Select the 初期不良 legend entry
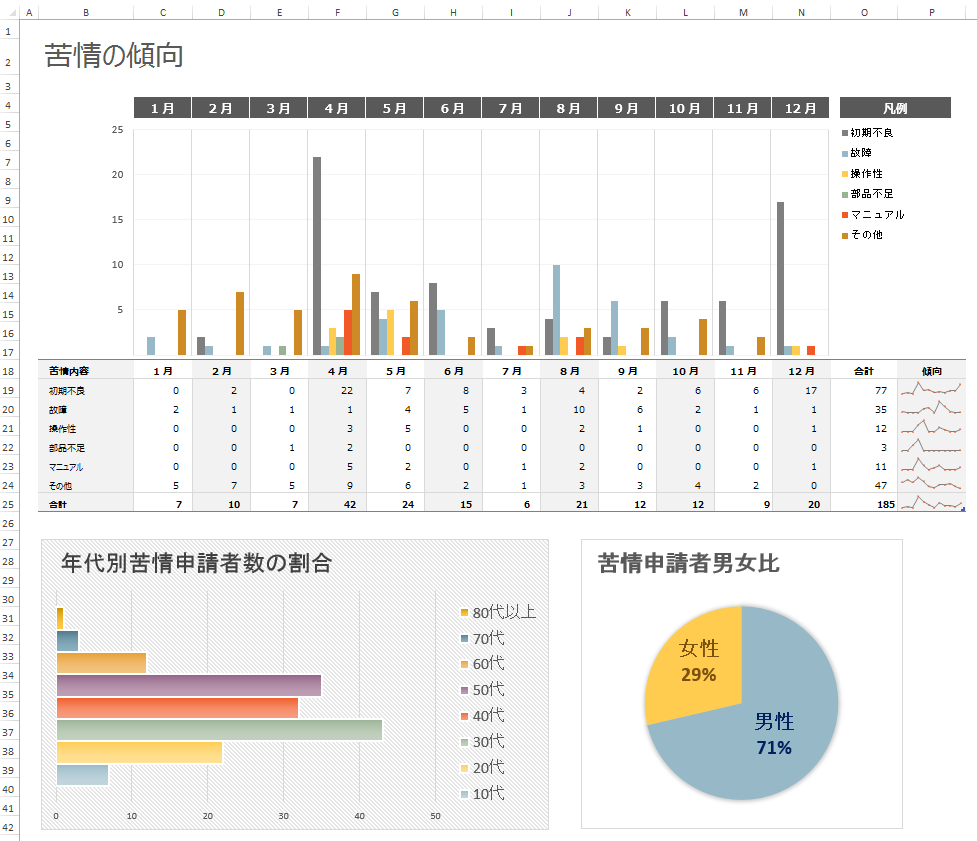 [x=867, y=133]
